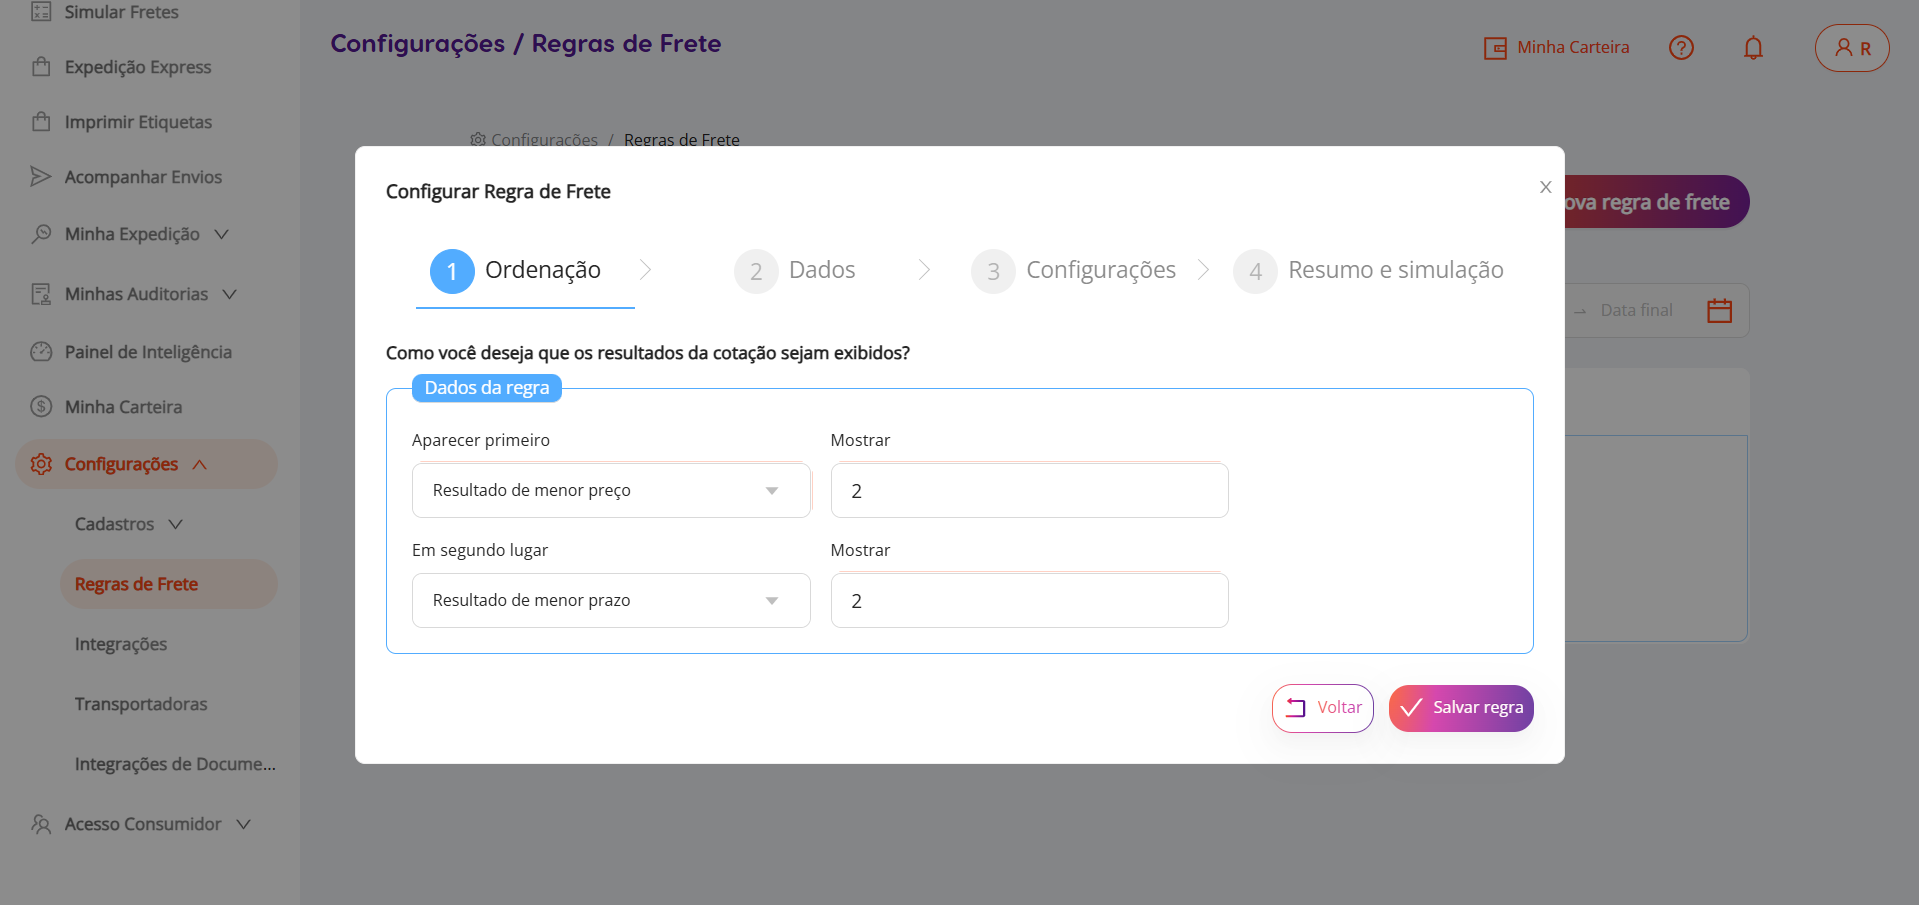Open the Aparecer primeiro dropdown
The width and height of the screenshot is (1919, 905).
[610, 490]
